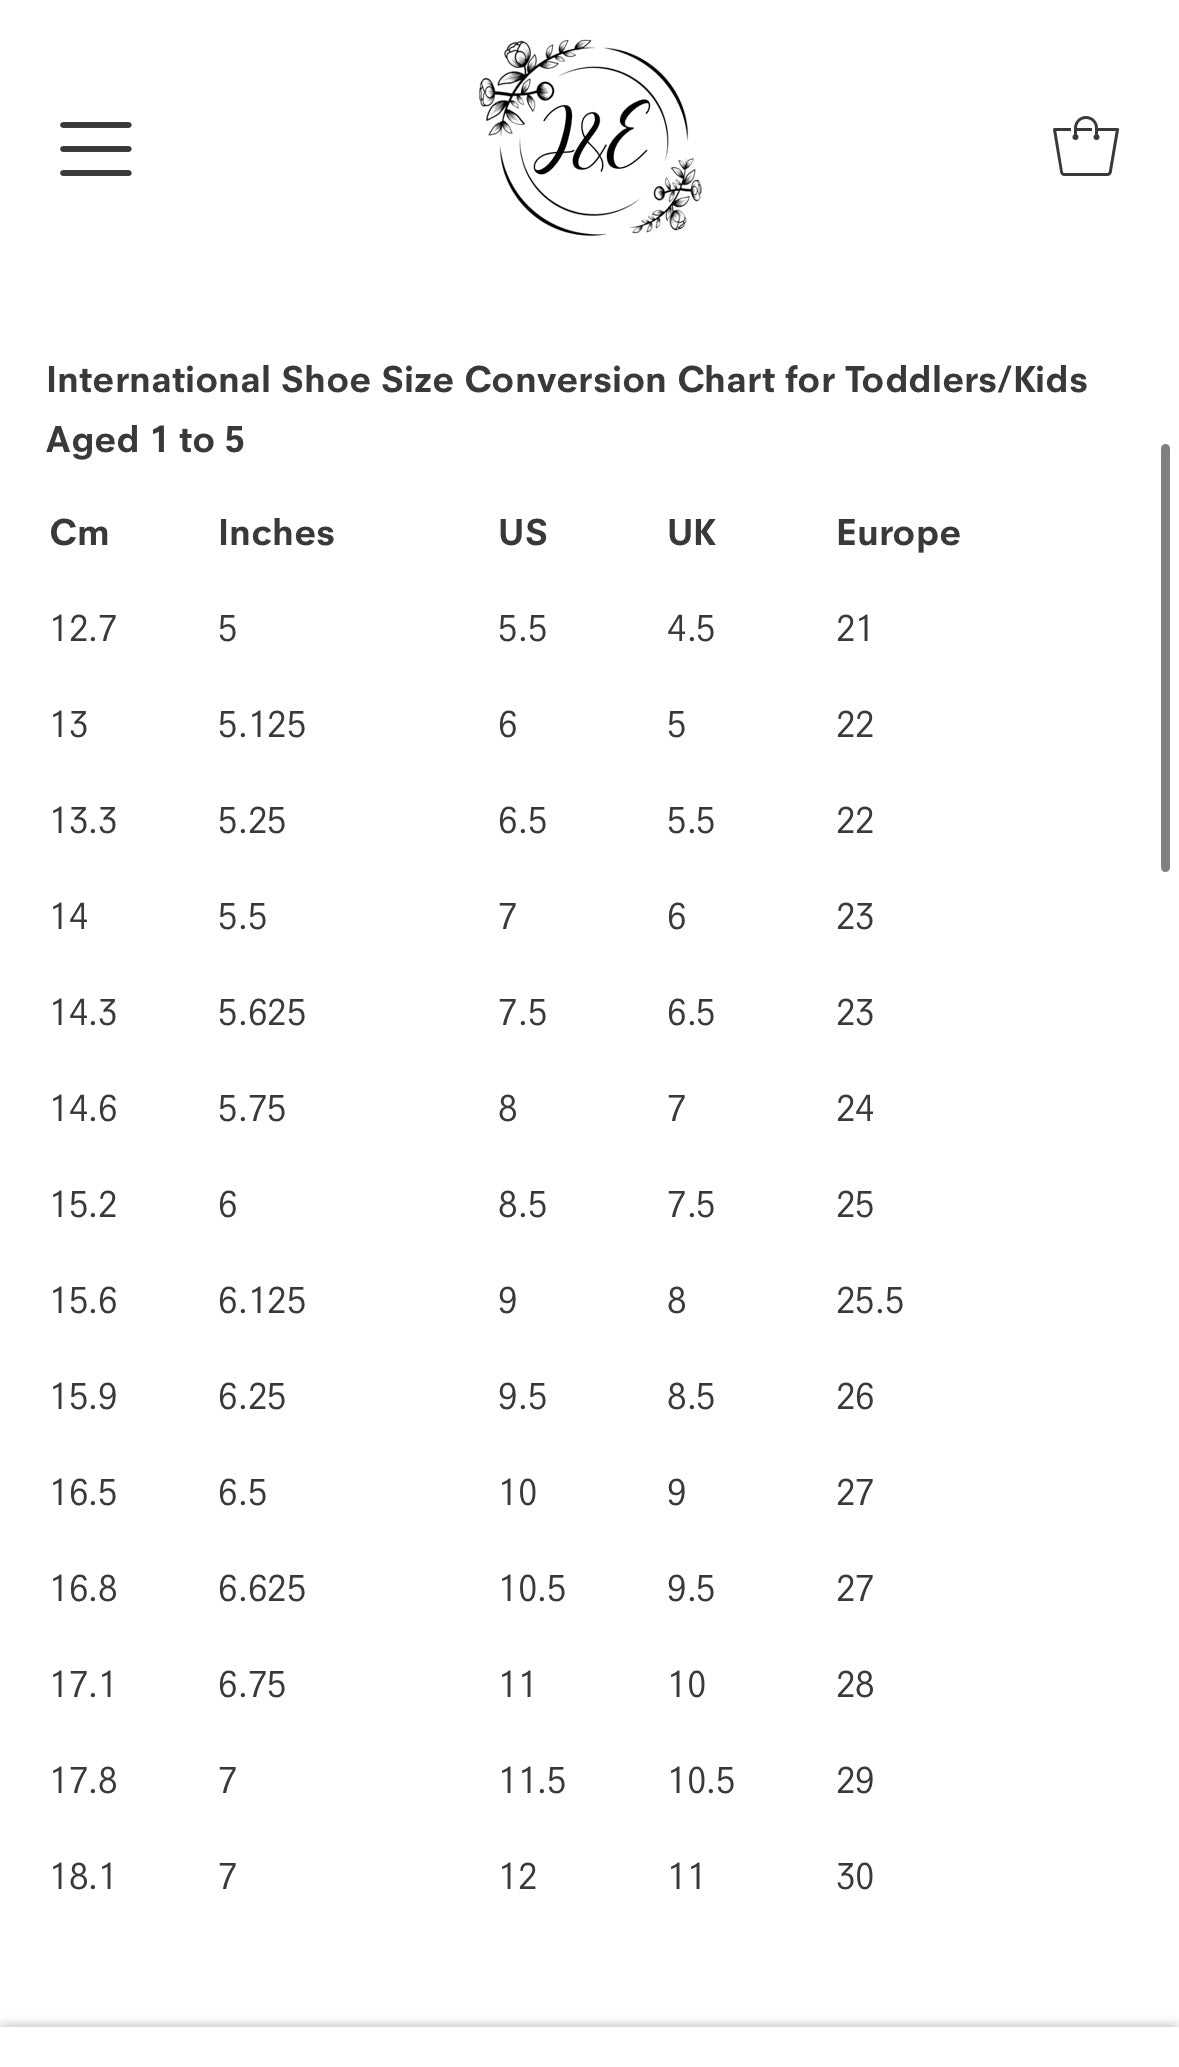This screenshot has width=1179, height=2067.
Task: Select the 6.625 inches cell
Action: 262,1589
